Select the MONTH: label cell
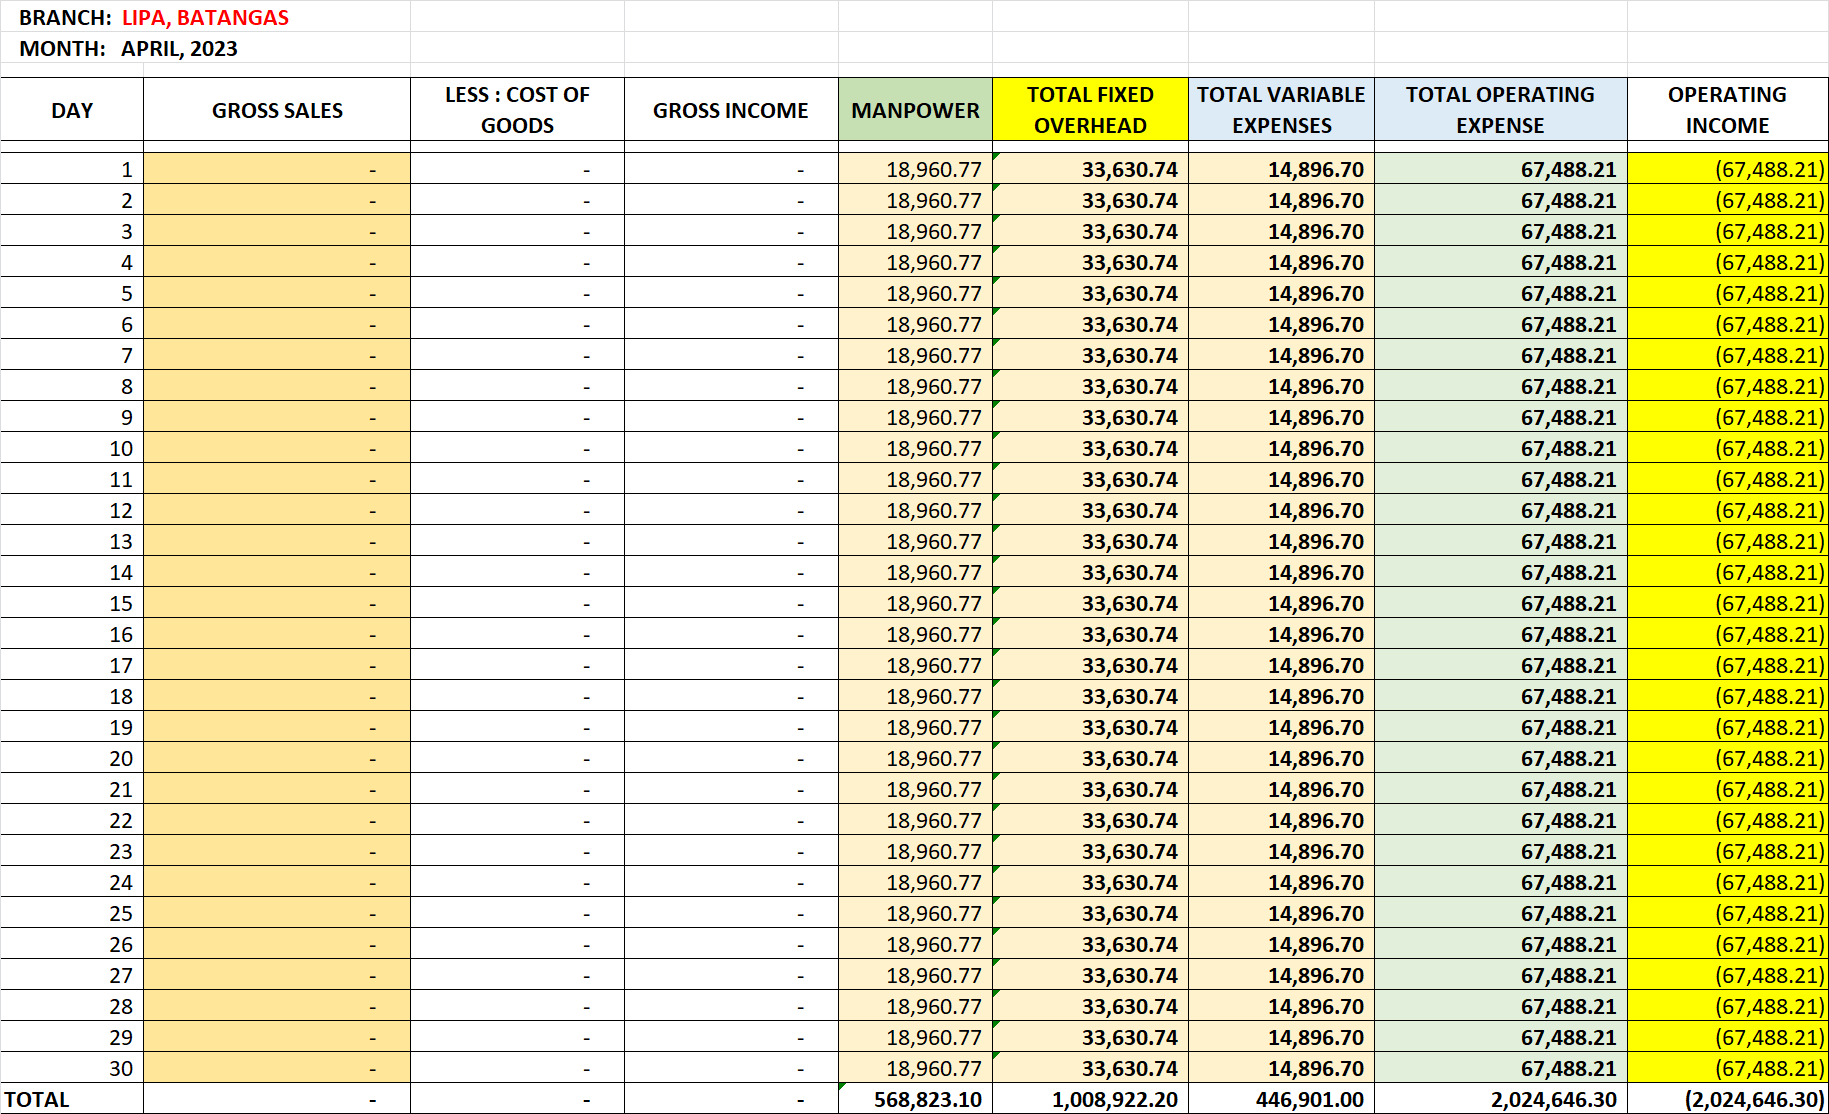1829x1114 pixels. tap(62, 49)
